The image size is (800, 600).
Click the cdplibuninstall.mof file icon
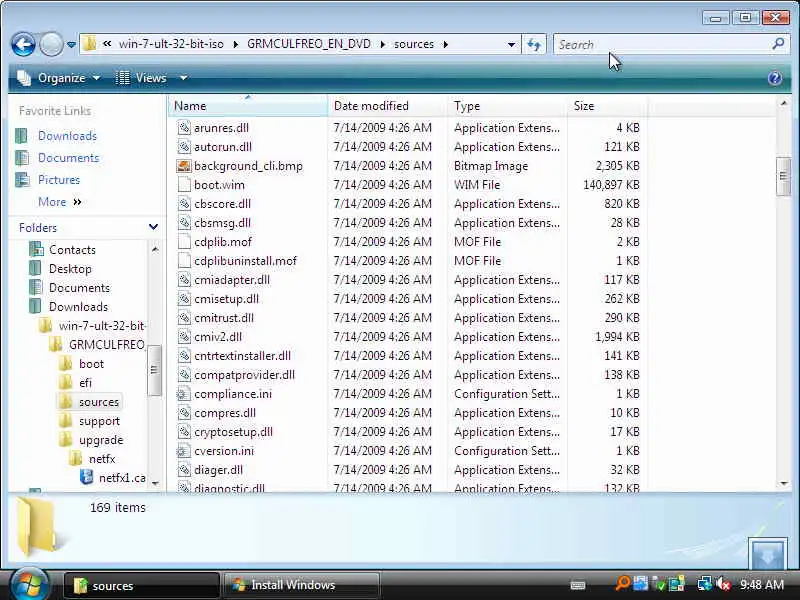[184, 261]
